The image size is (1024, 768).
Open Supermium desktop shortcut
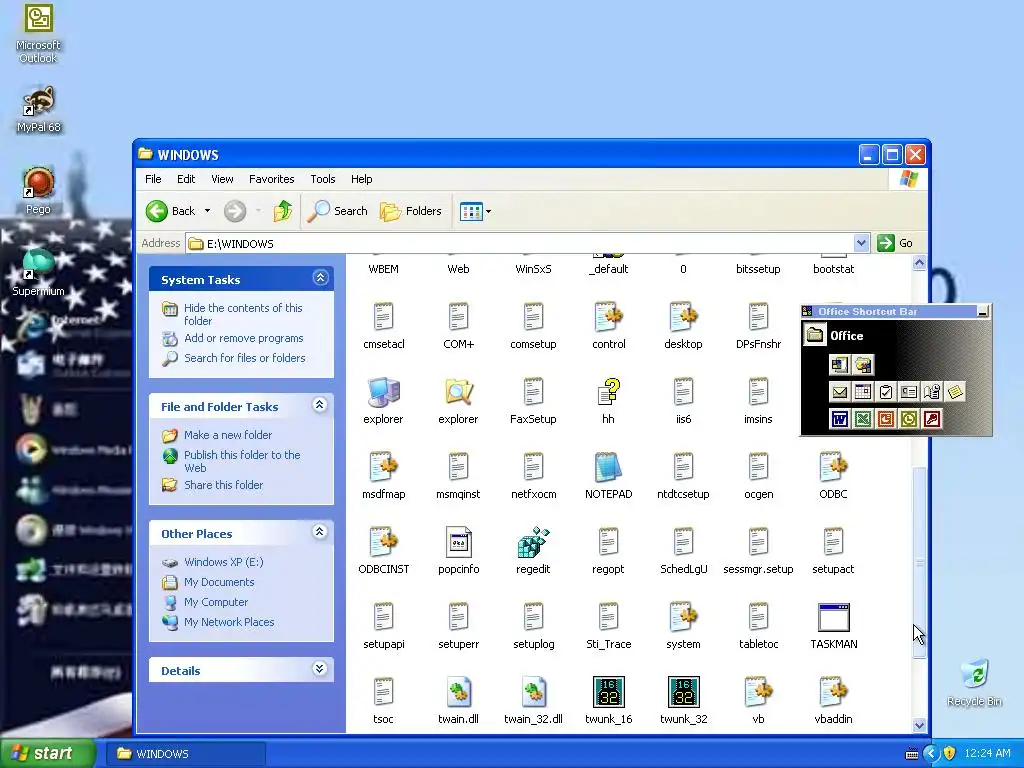click(x=38, y=273)
